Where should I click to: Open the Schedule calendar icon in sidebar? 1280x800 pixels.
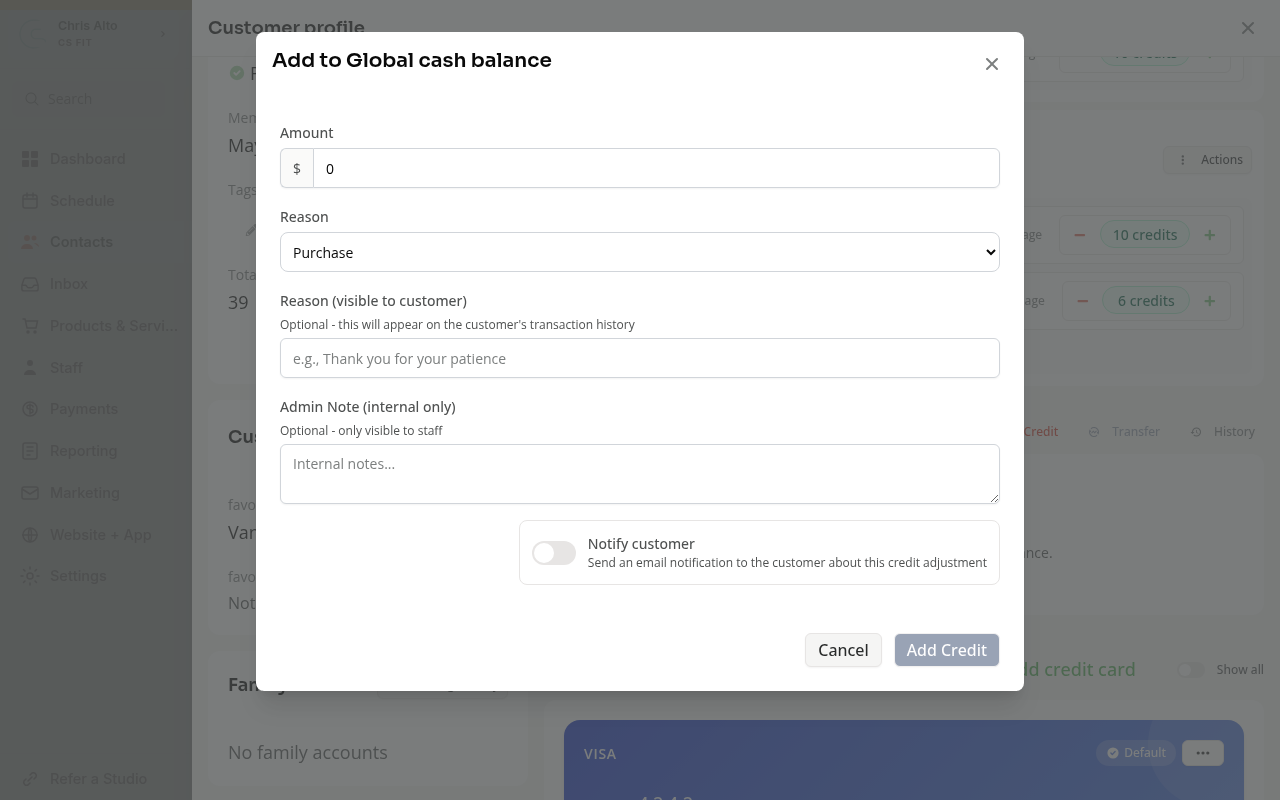pos(30,201)
